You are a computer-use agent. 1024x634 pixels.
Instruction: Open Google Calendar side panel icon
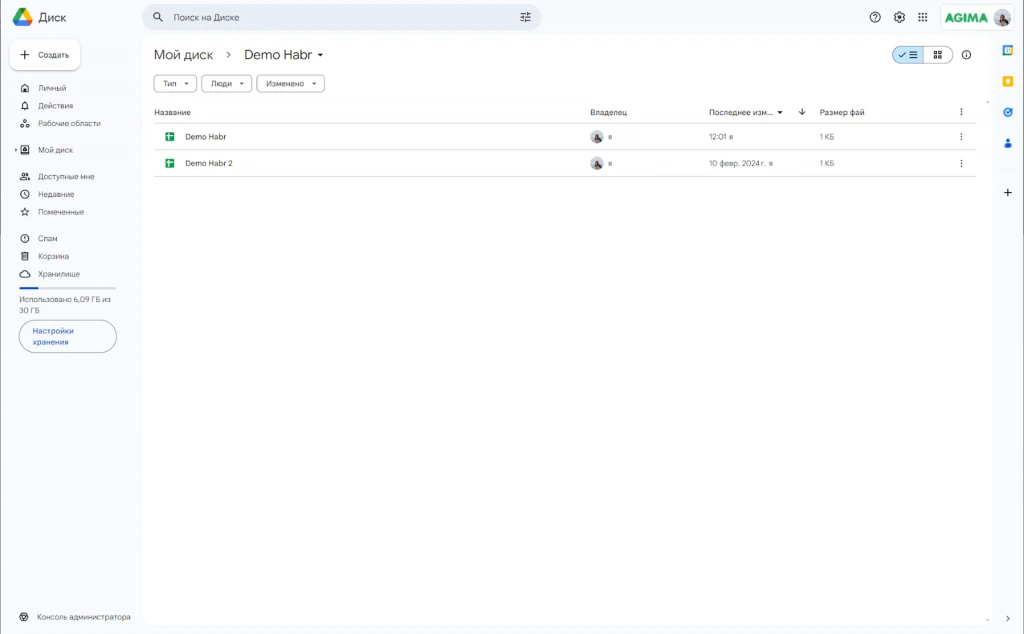[1008, 50]
